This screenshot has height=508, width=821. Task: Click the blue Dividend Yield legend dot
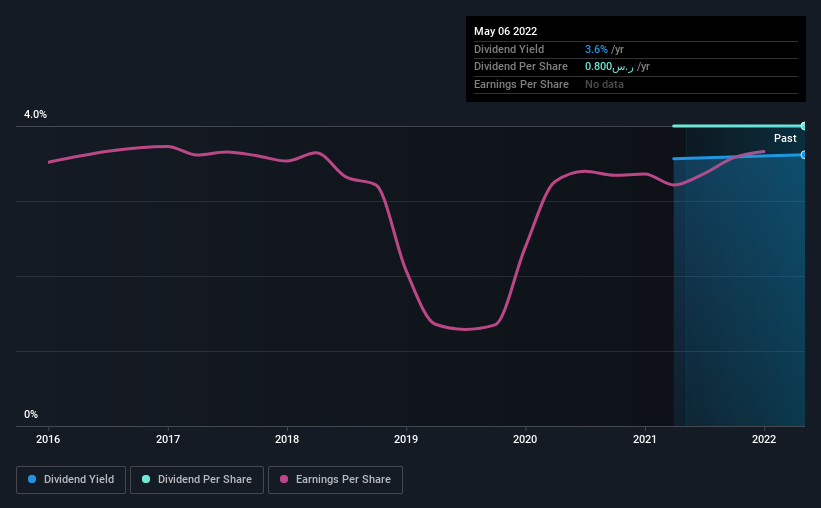pyautogui.click(x=32, y=480)
